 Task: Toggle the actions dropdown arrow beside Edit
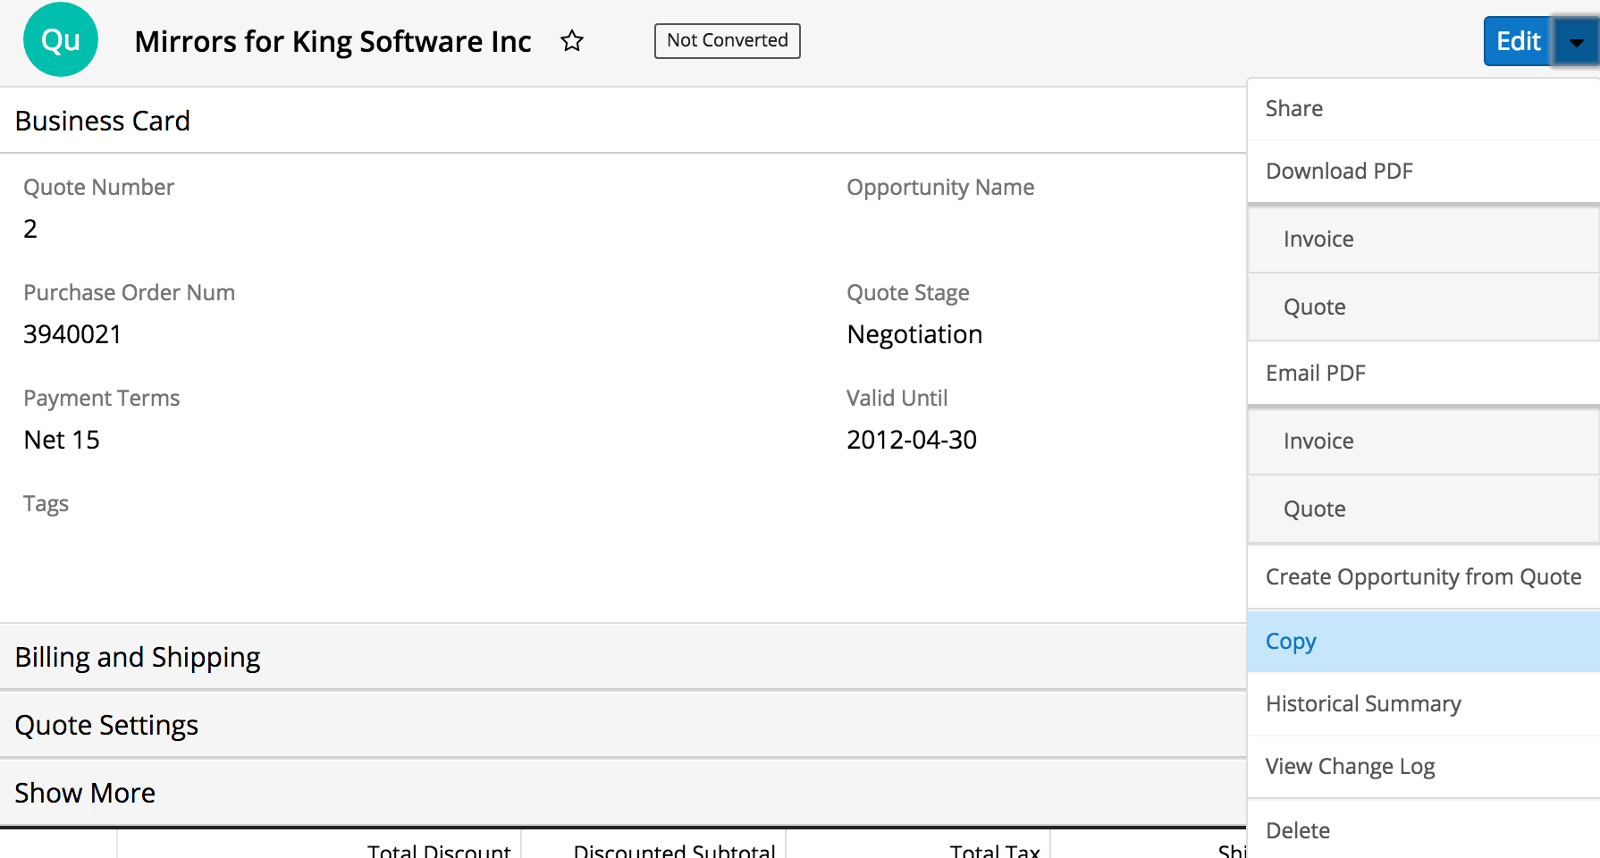pos(1576,42)
